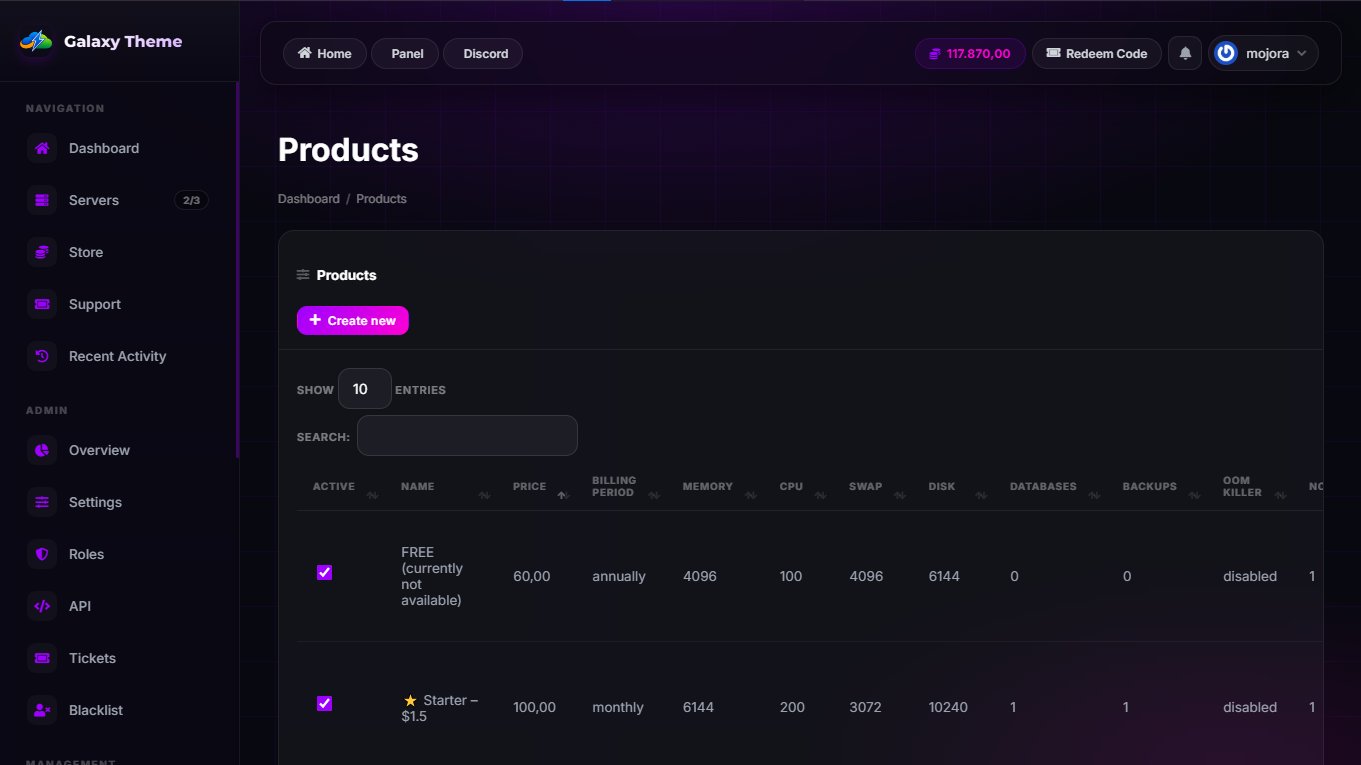This screenshot has width=1361, height=765.
Task: Click the notification bell icon
Action: pos(1185,54)
